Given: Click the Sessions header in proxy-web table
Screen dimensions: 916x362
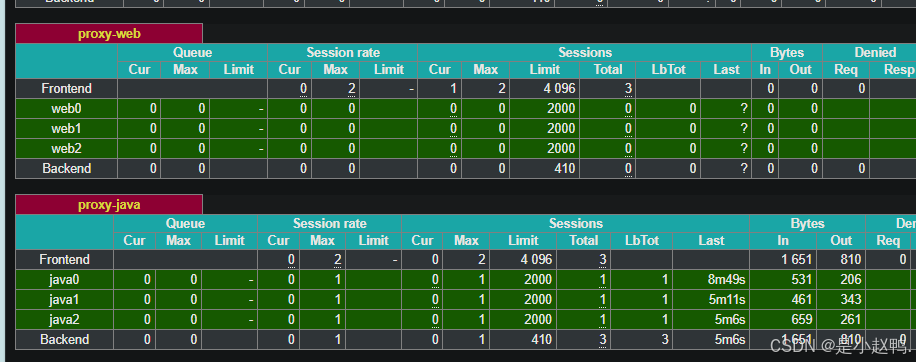Looking at the screenshot, I should 585,53.
